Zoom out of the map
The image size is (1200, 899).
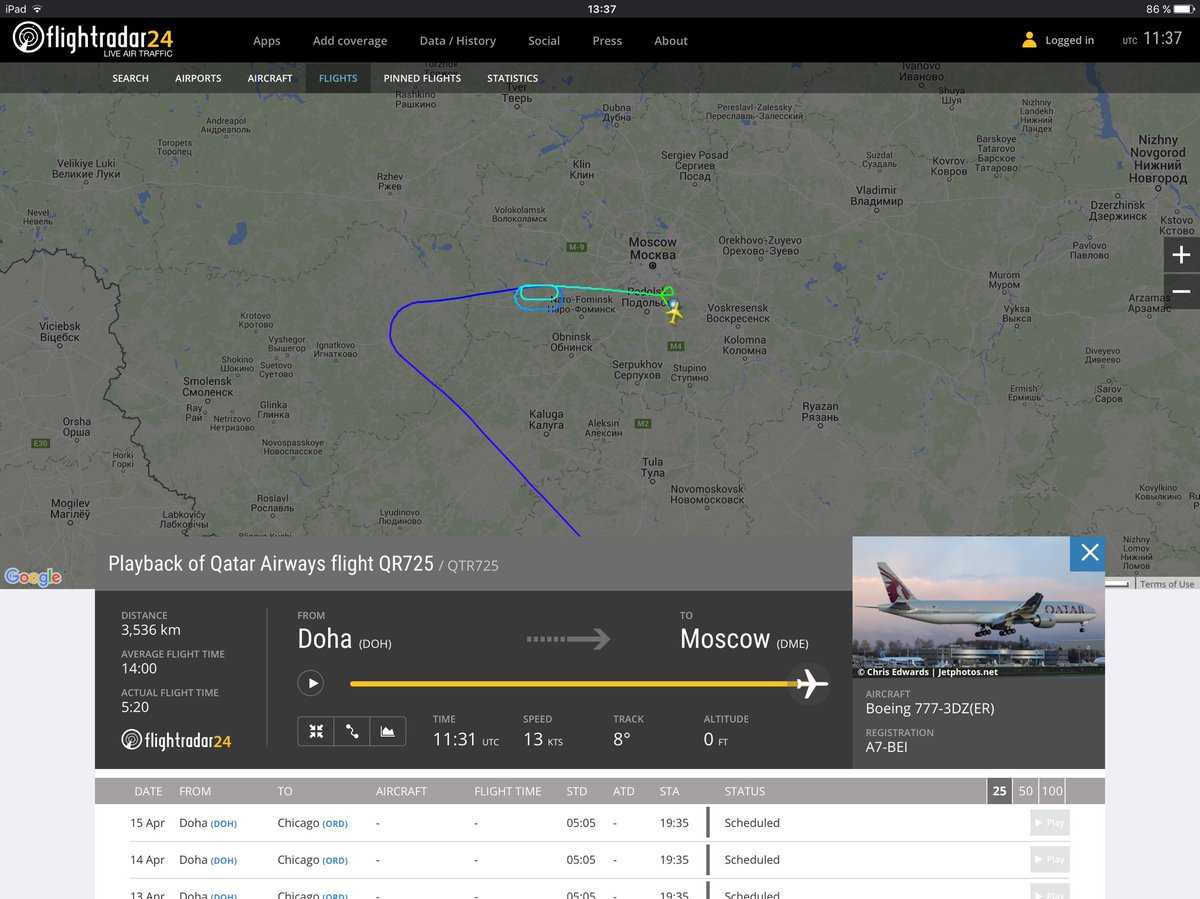[1181, 291]
